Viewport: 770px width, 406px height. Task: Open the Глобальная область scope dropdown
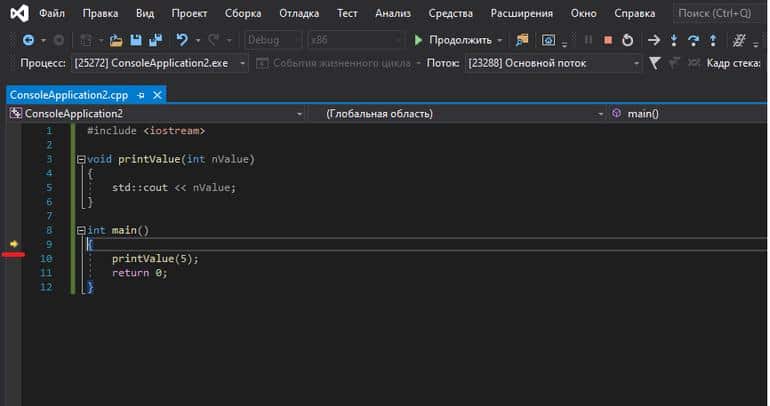tap(600, 114)
